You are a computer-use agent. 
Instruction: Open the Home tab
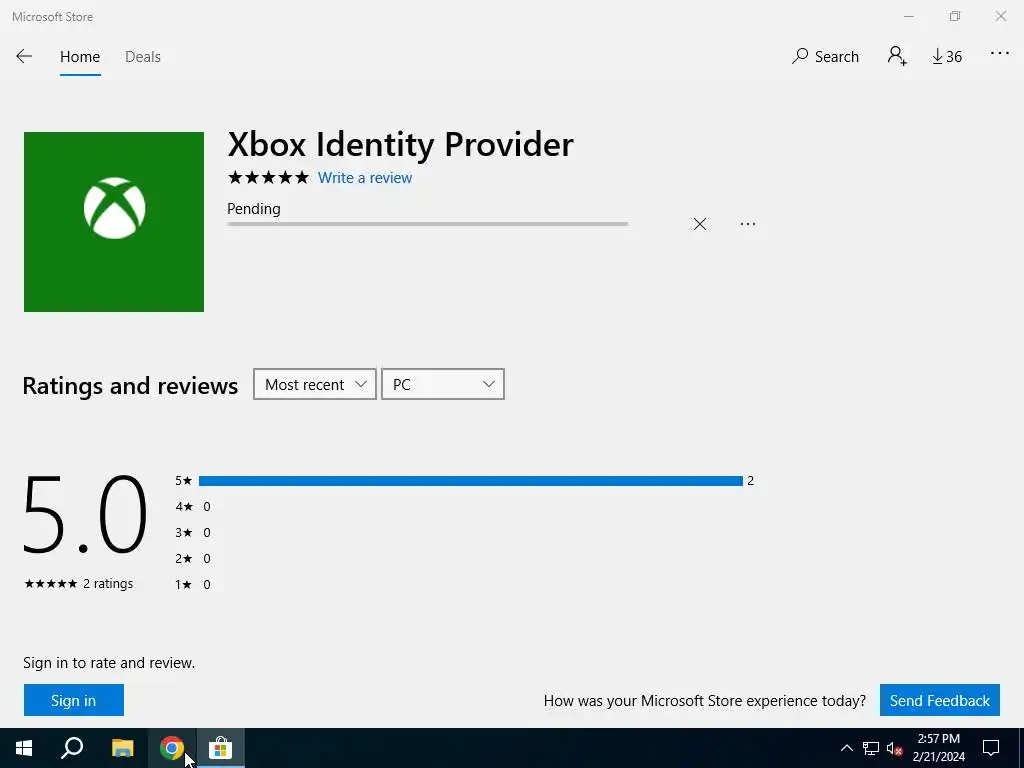(80, 57)
